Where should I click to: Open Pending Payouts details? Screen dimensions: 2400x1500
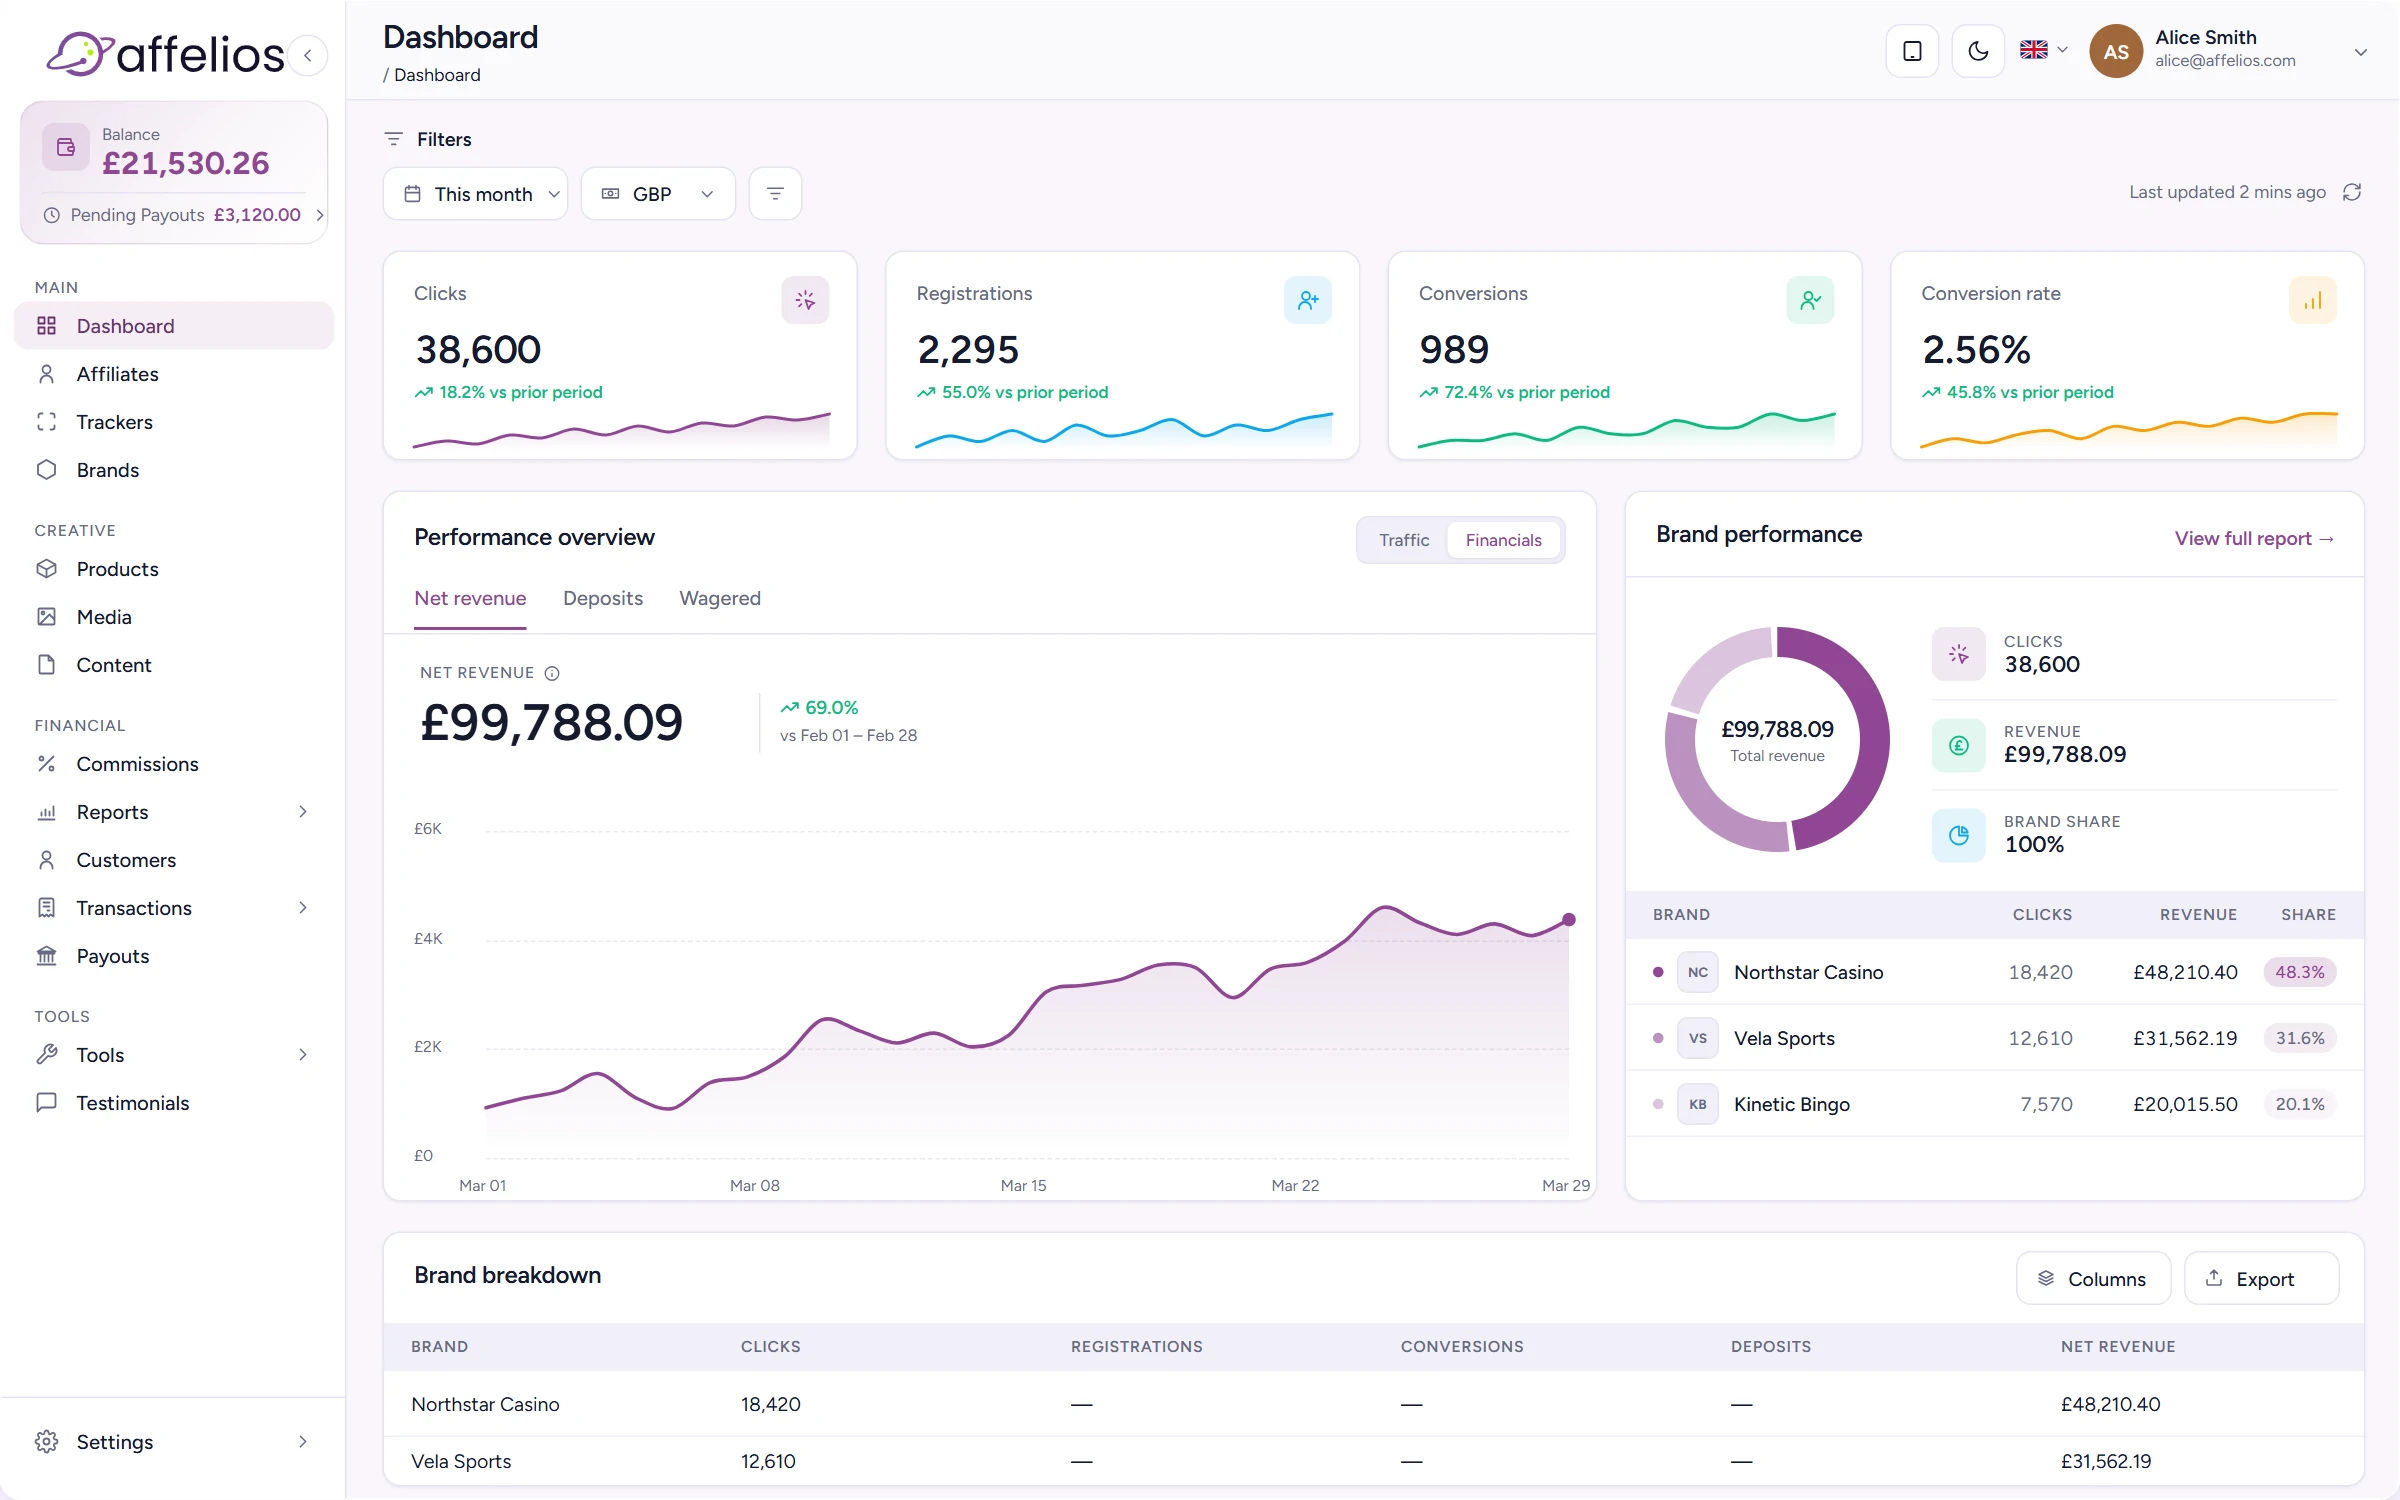click(183, 215)
